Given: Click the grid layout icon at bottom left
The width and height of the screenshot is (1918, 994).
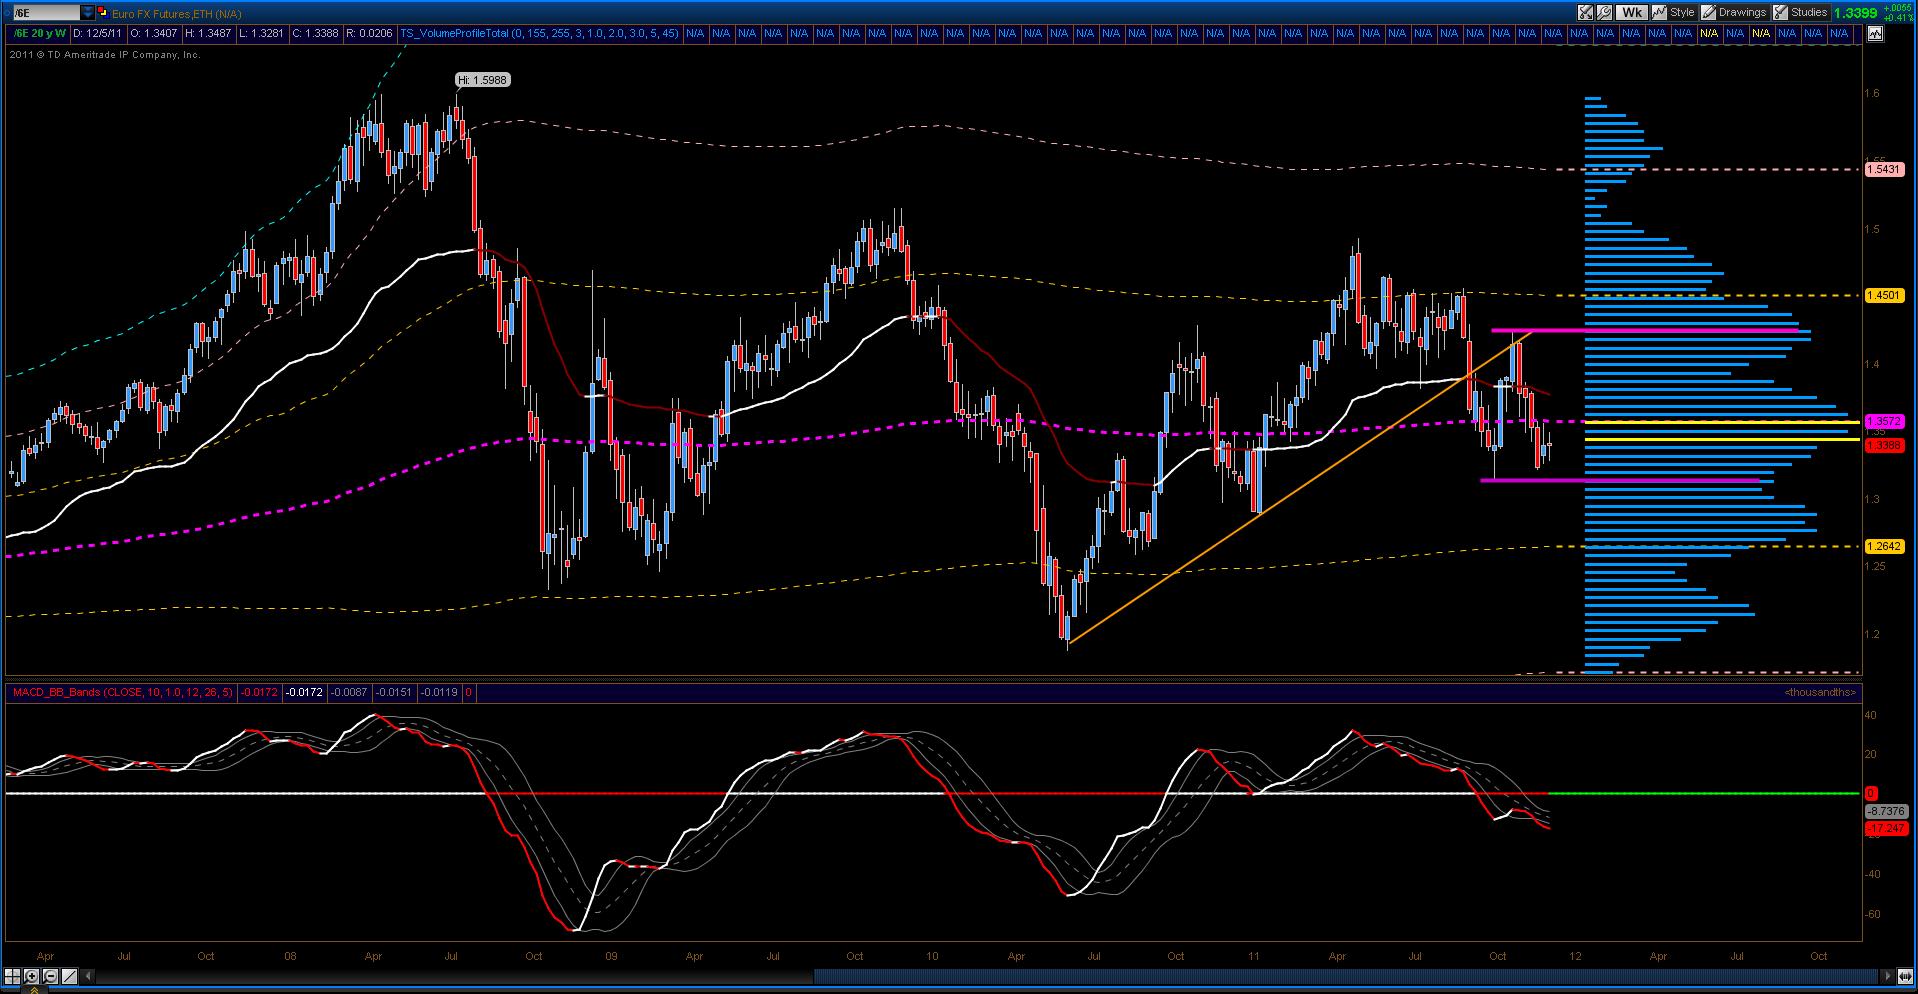Looking at the screenshot, I should [14, 976].
